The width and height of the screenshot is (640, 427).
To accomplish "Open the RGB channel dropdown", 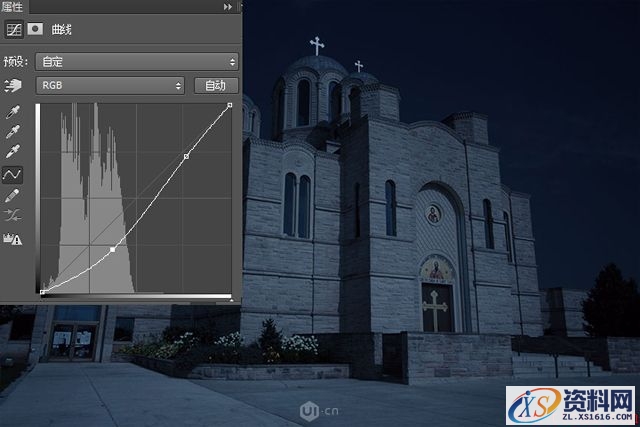I will [110, 86].
